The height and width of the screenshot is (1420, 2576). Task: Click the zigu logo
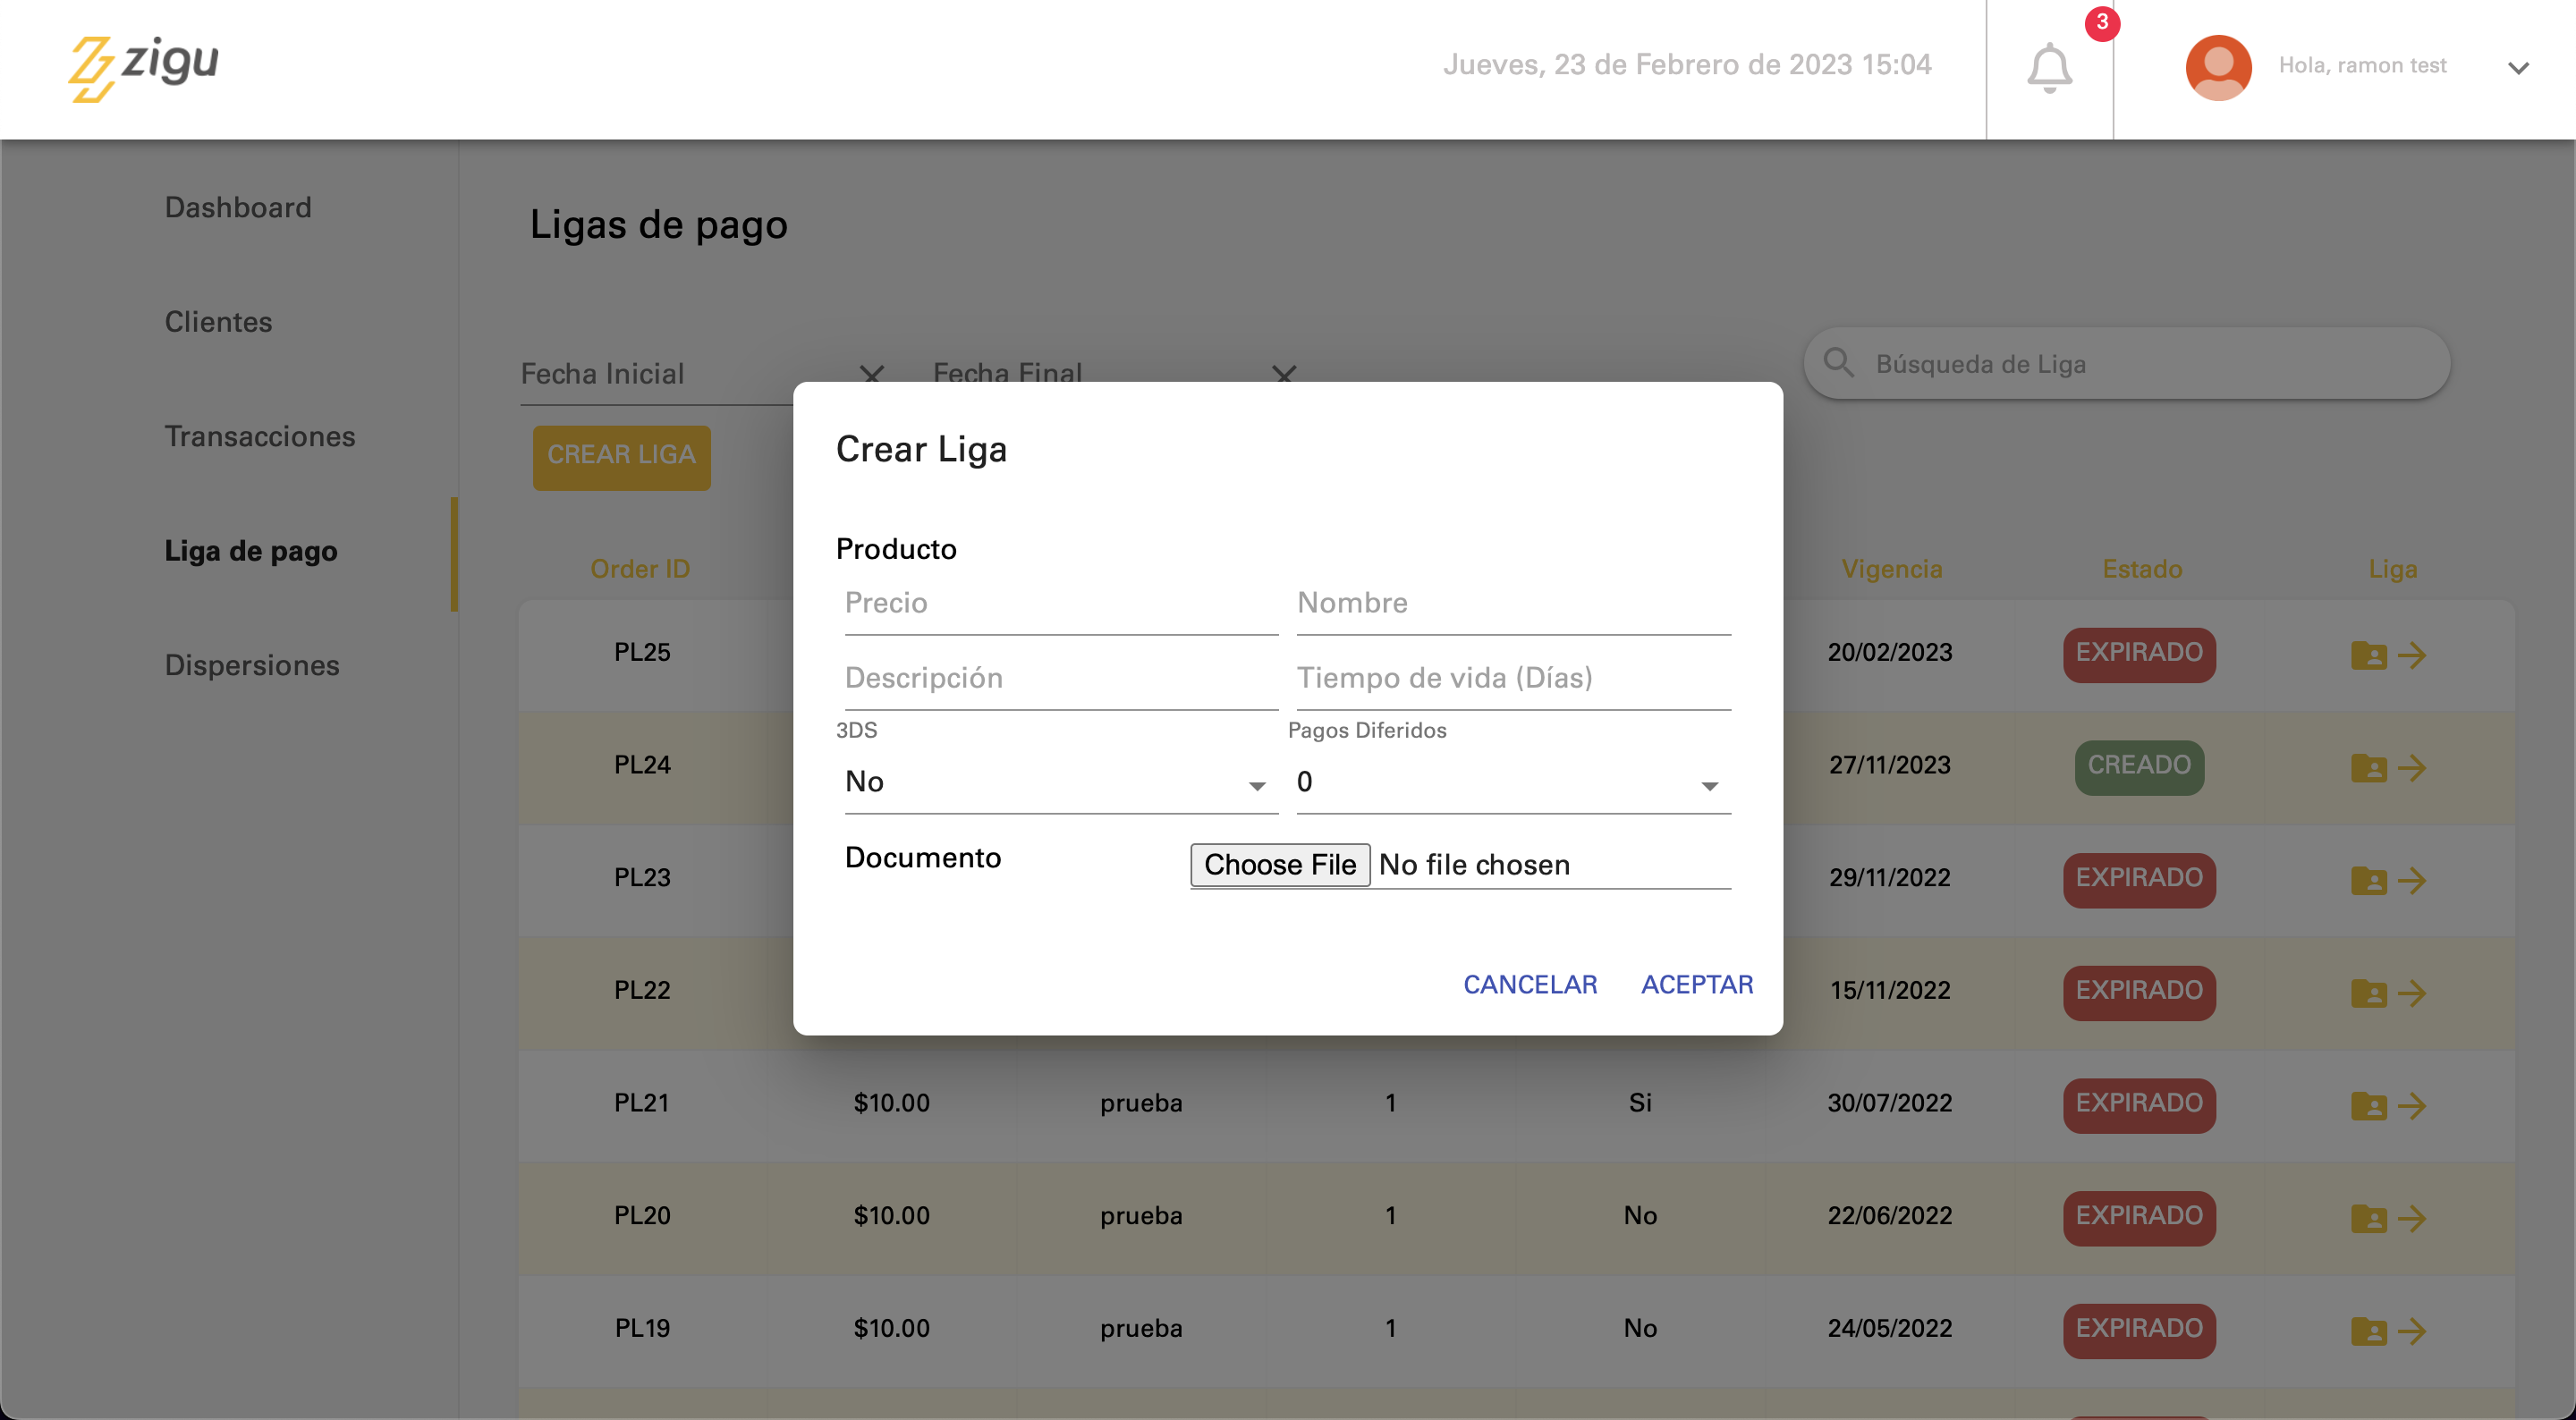click(143, 68)
